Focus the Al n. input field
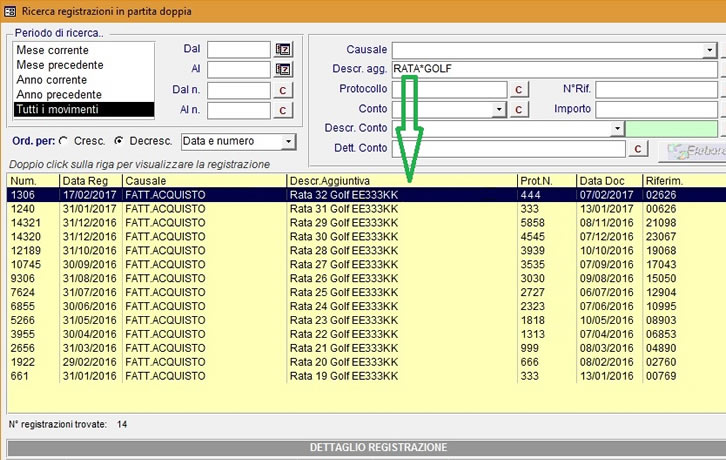Screen dimensions: 726x460 (x=238, y=111)
